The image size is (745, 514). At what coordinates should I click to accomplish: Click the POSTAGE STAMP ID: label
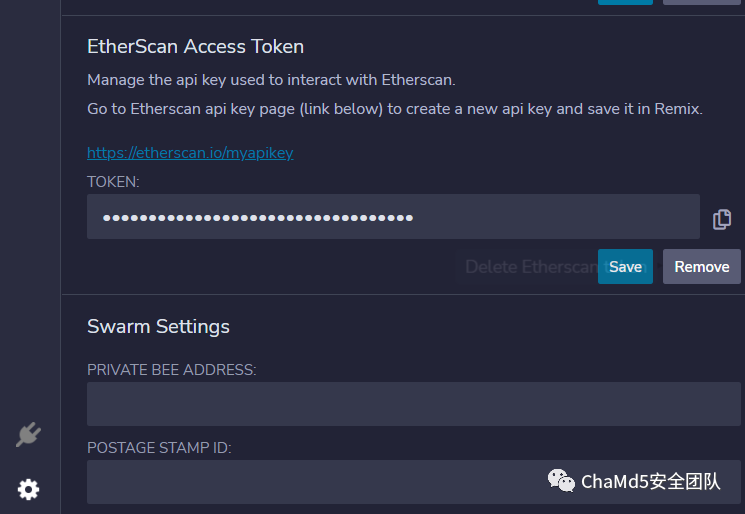(x=159, y=447)
